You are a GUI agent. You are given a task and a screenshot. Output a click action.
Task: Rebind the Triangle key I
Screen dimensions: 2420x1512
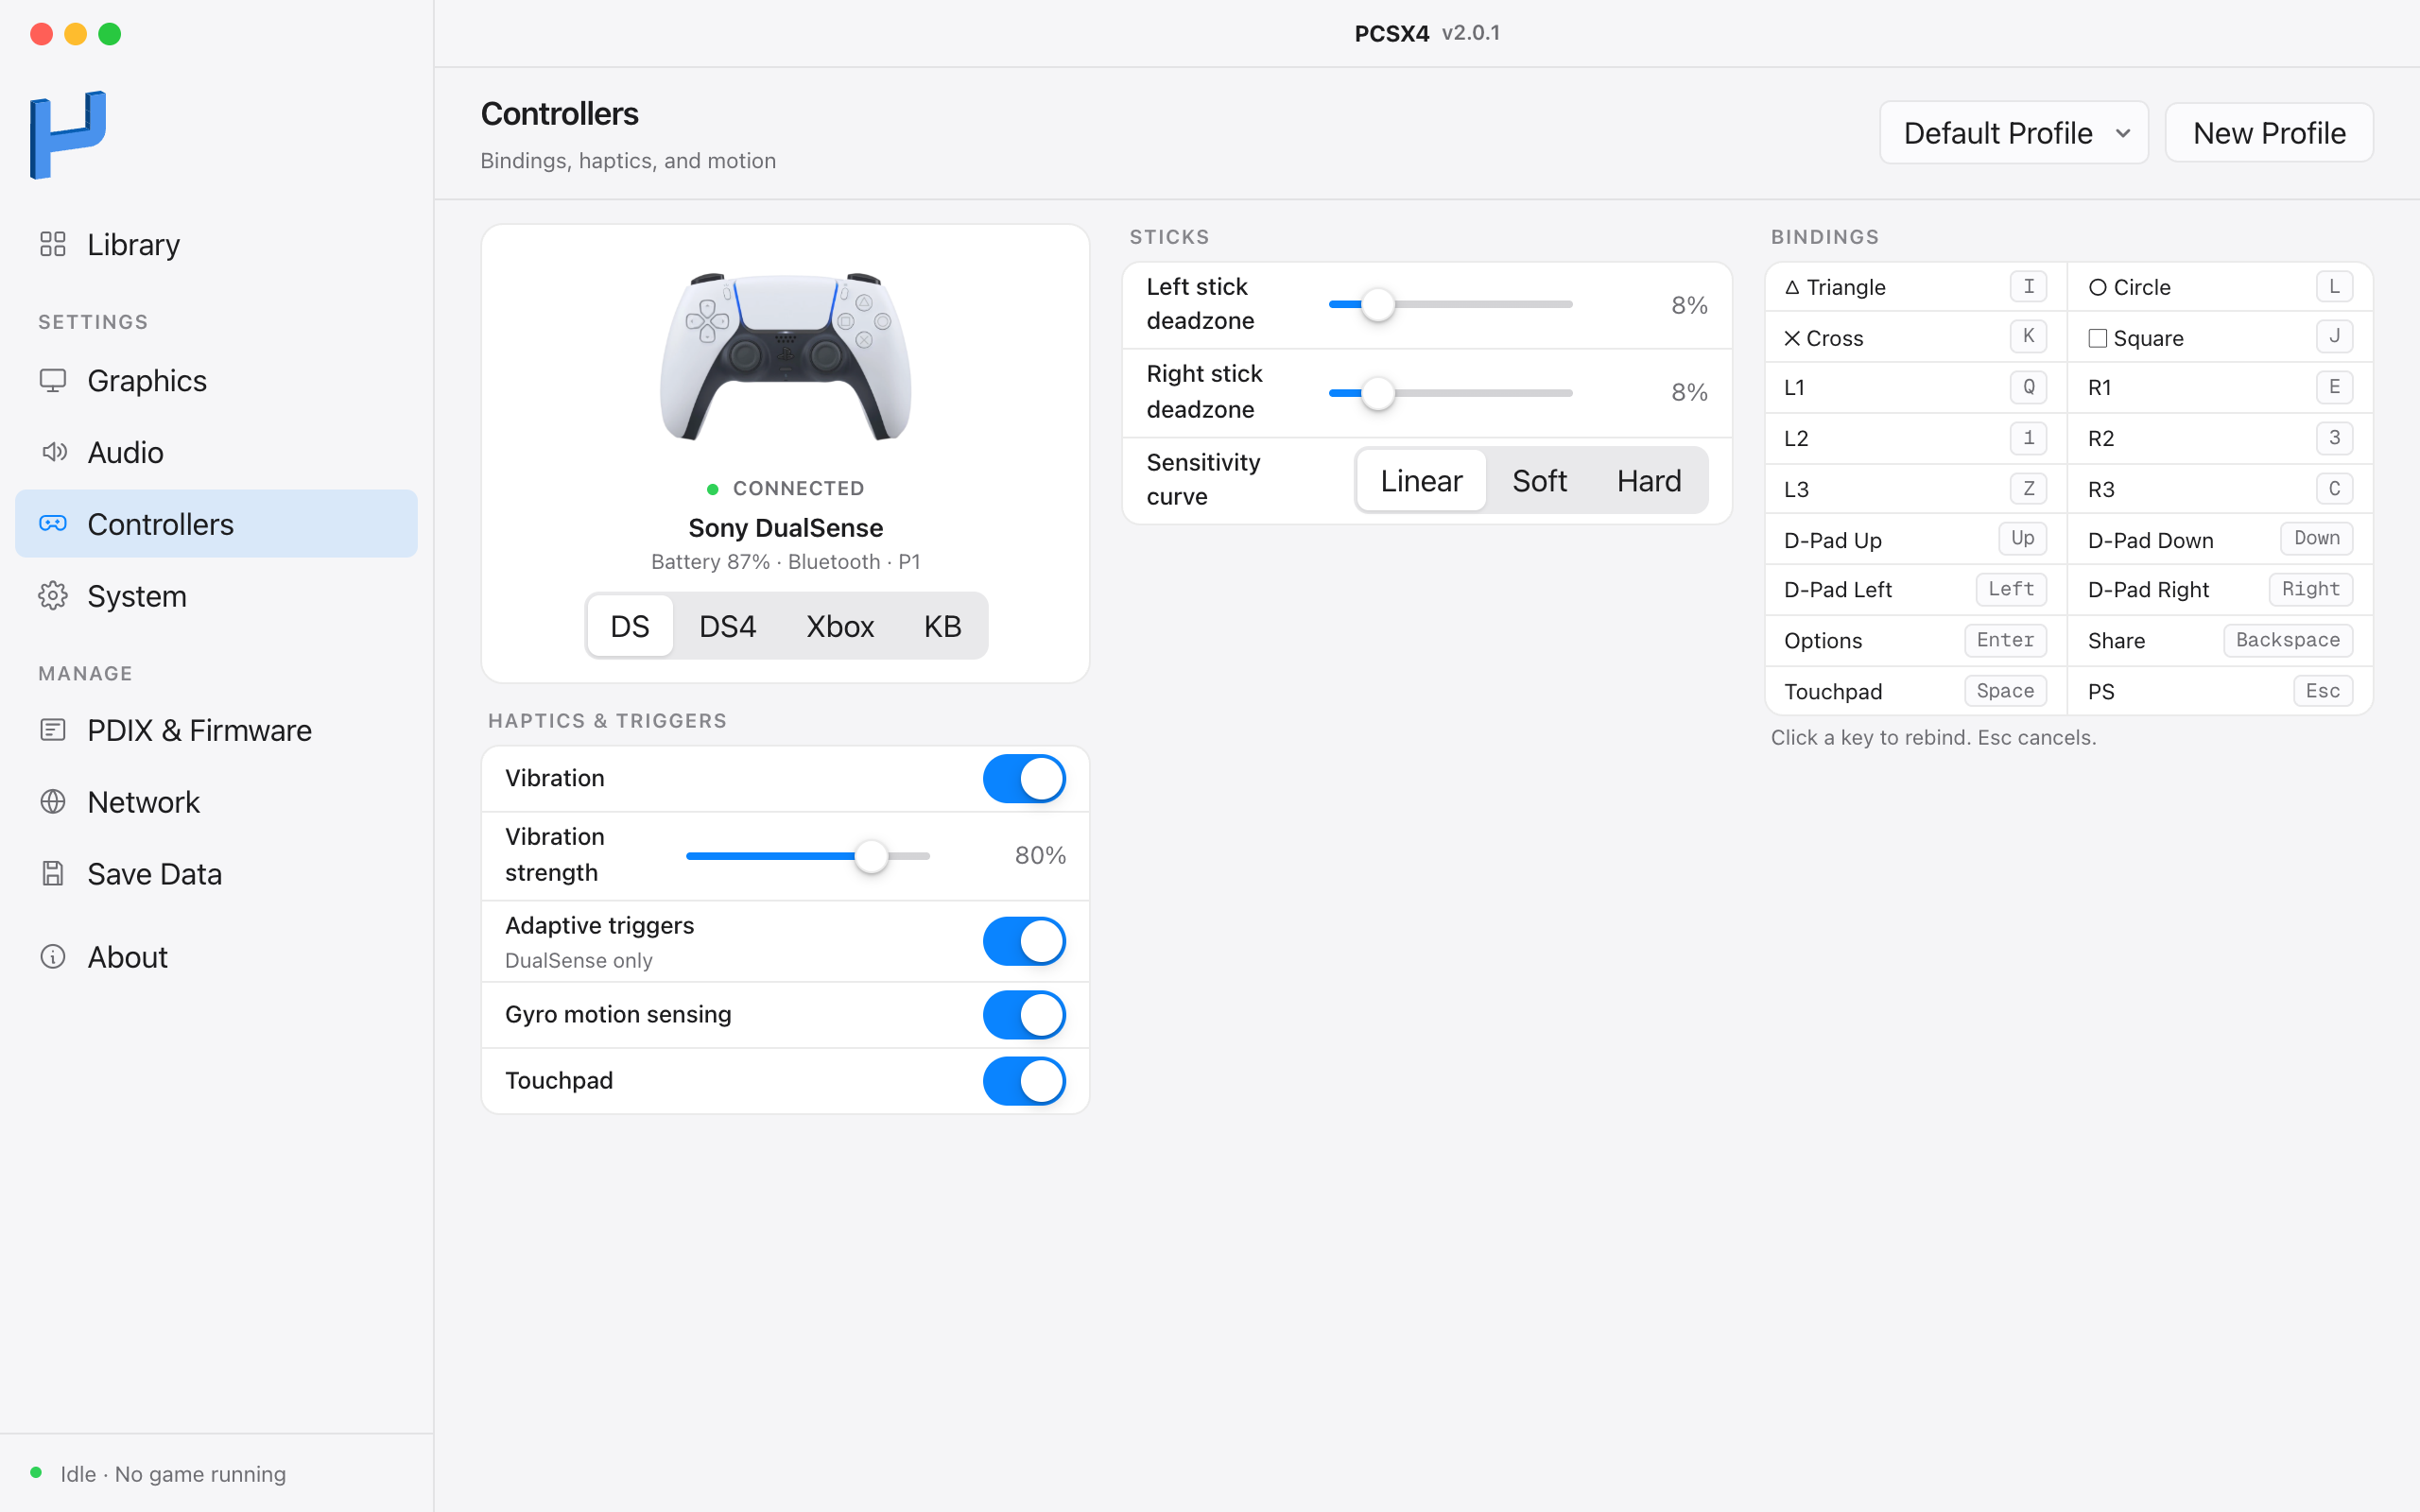(2028, 286)
